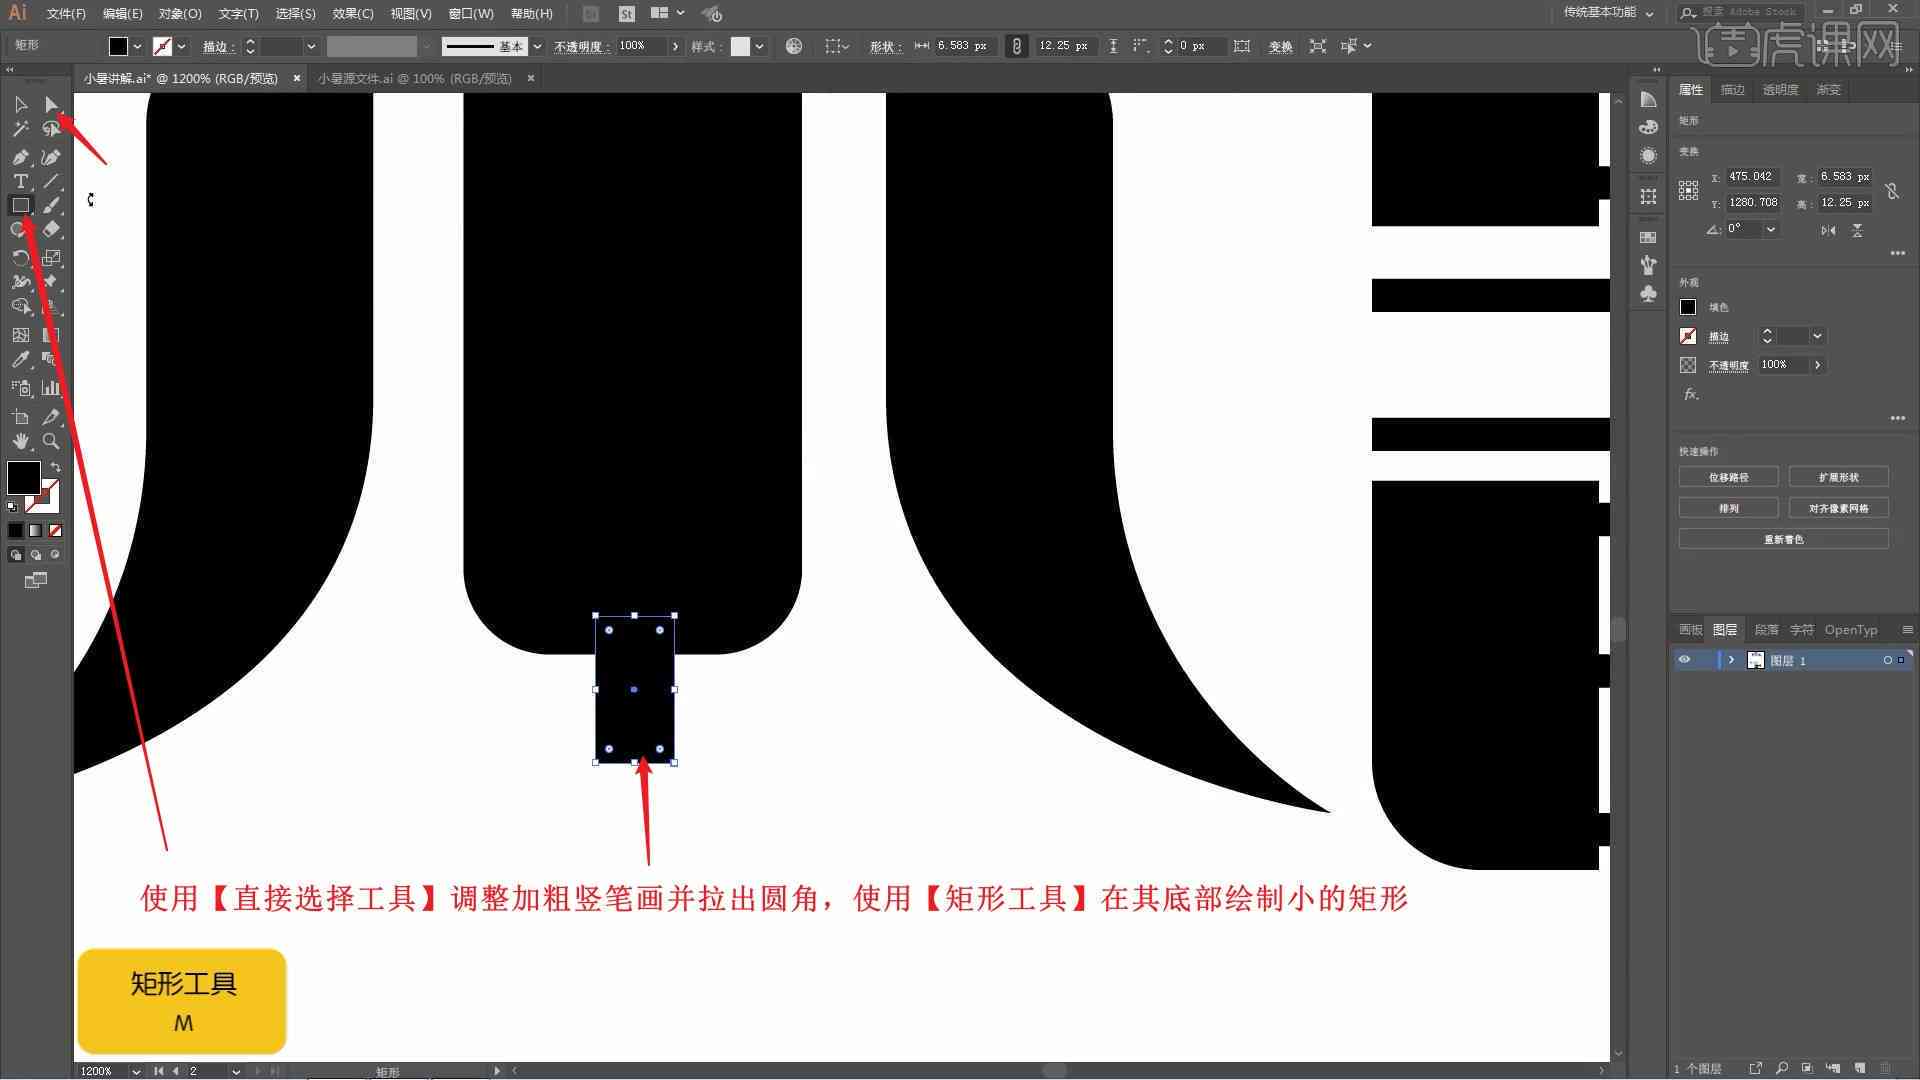This screenshot has width=1920, height=1080.
Task: Select the Pen tool in toolbar
Action: pos(20,156)
